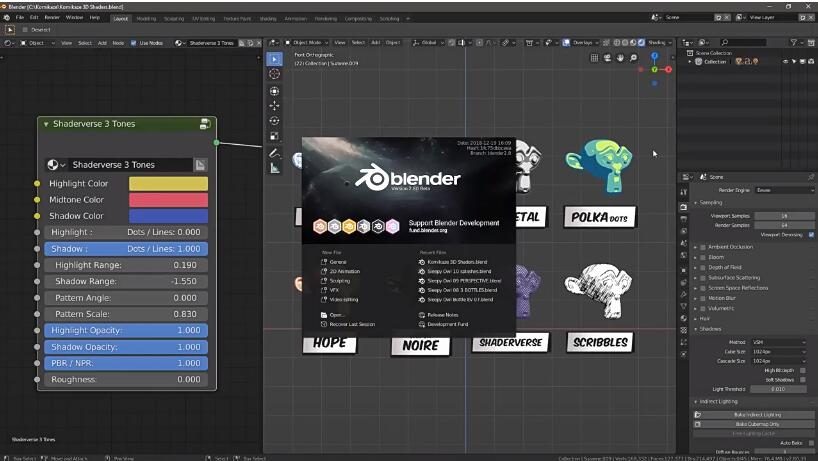Click Recover Last Session in splash
Image resolution: width=818 pixels, height=461 pixels.
(348, 324)
